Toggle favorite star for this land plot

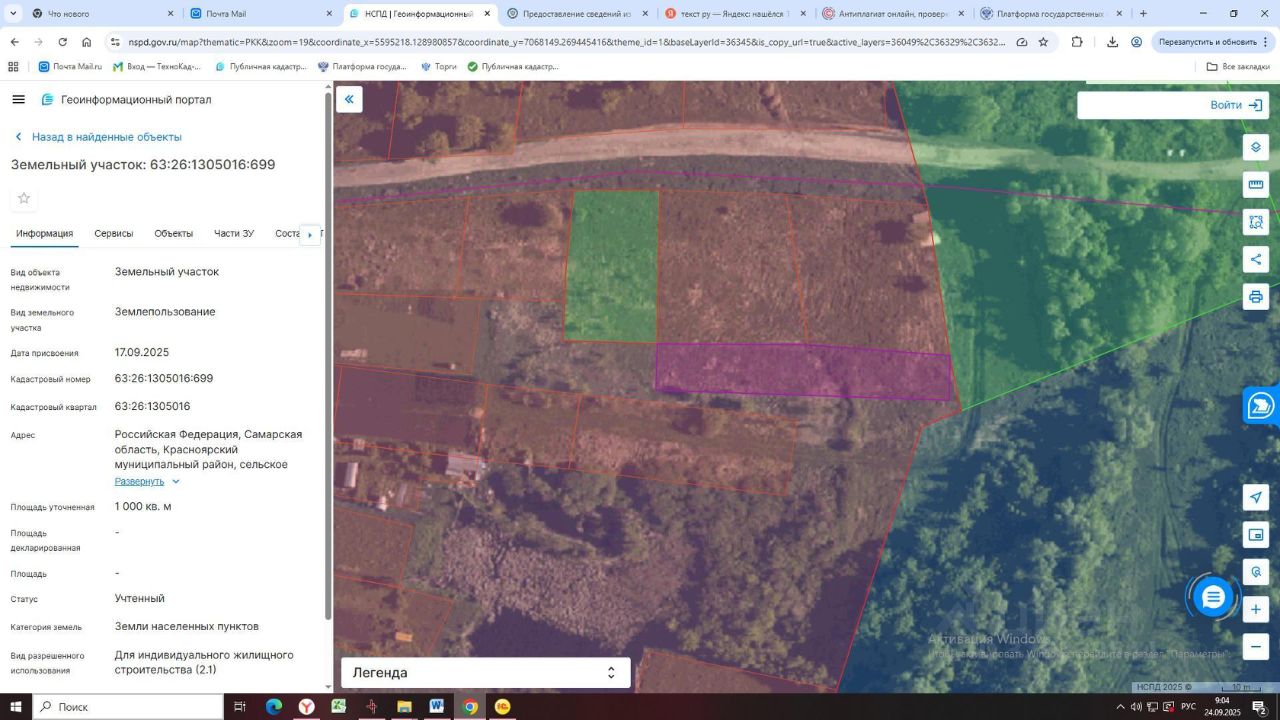click(x=24, y=198)
